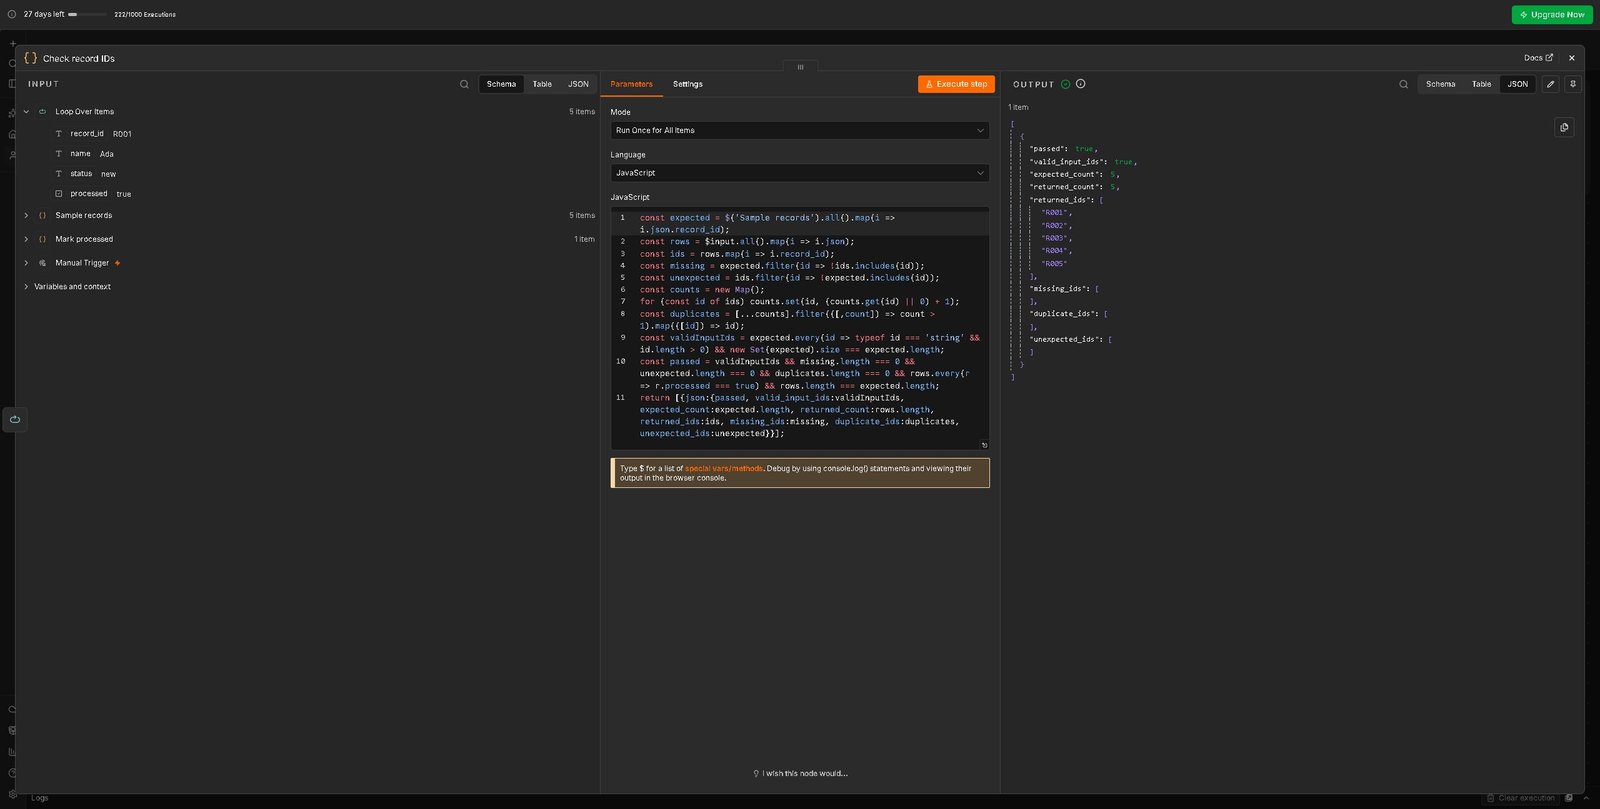Switch the INPUT panel to Table view
The image size is (1600, 809).
pyautogui.click(x=542, y=84)
